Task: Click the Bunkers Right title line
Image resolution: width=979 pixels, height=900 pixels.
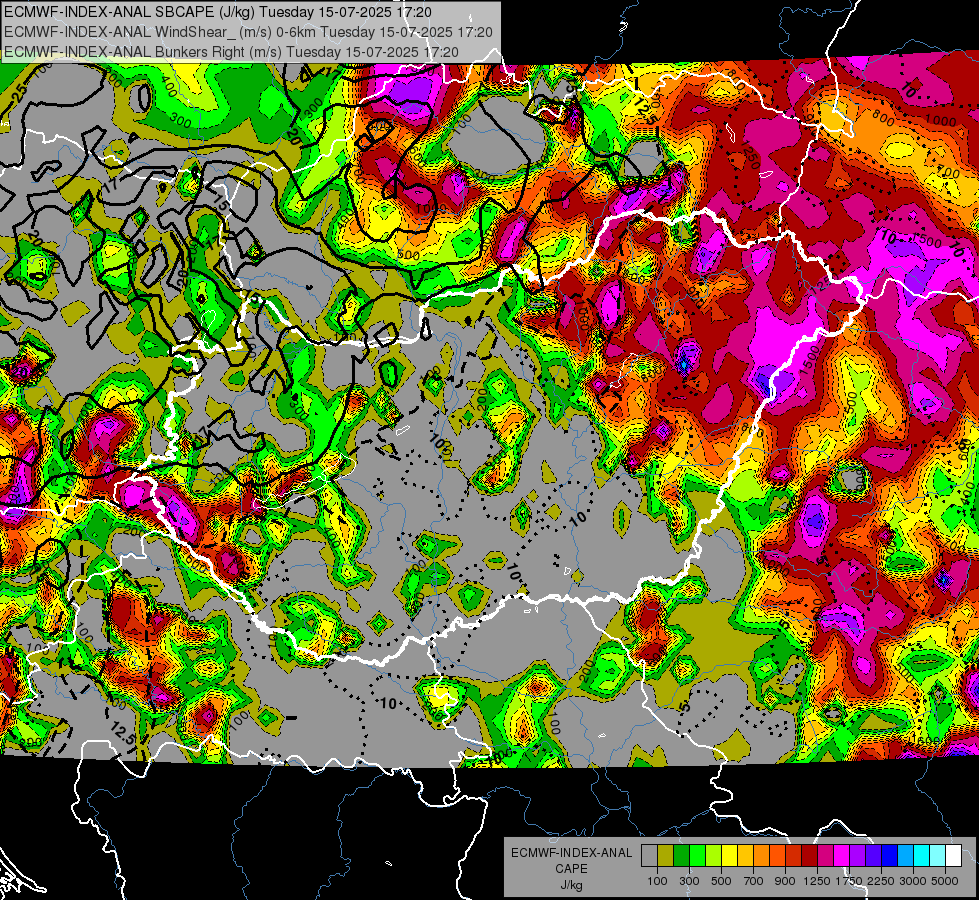Action: pyautogui.click(x=231, y=52)
